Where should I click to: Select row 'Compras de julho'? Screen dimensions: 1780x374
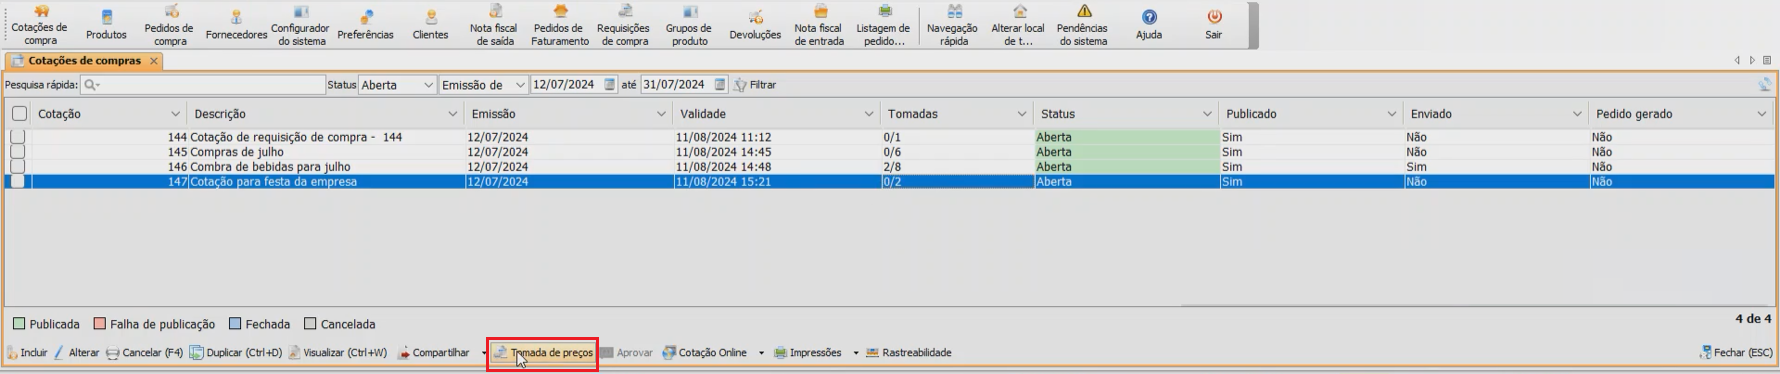890,152
